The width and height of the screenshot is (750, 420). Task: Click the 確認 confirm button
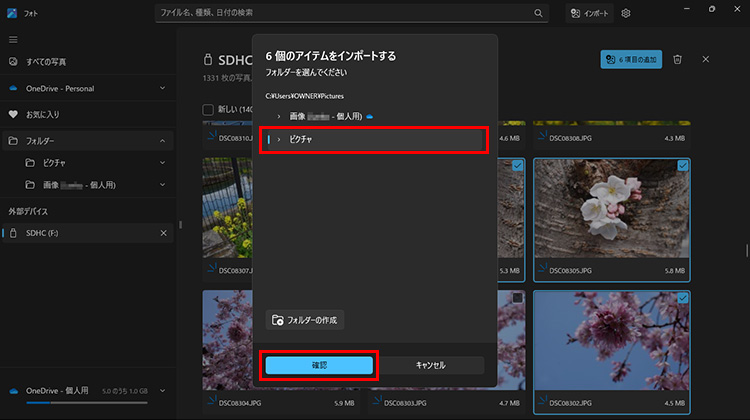(x=319, y=365)
